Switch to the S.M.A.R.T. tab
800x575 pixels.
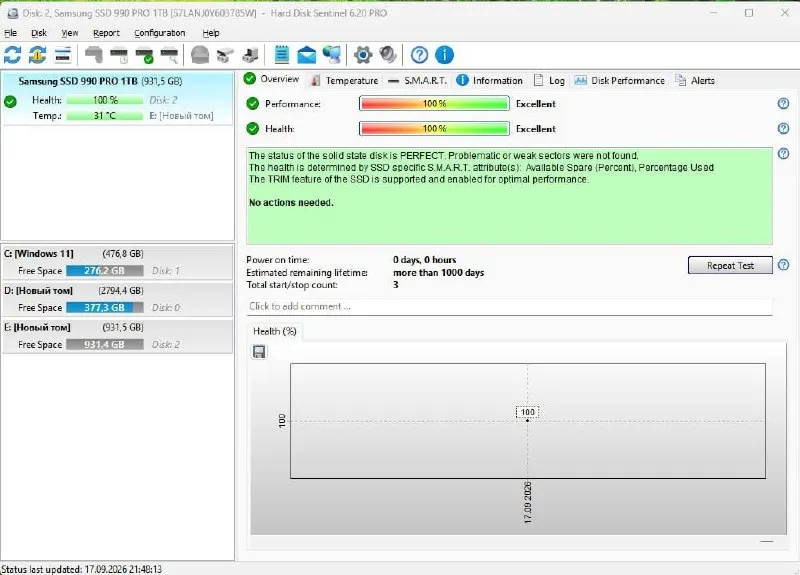click(x=417, y=81)
